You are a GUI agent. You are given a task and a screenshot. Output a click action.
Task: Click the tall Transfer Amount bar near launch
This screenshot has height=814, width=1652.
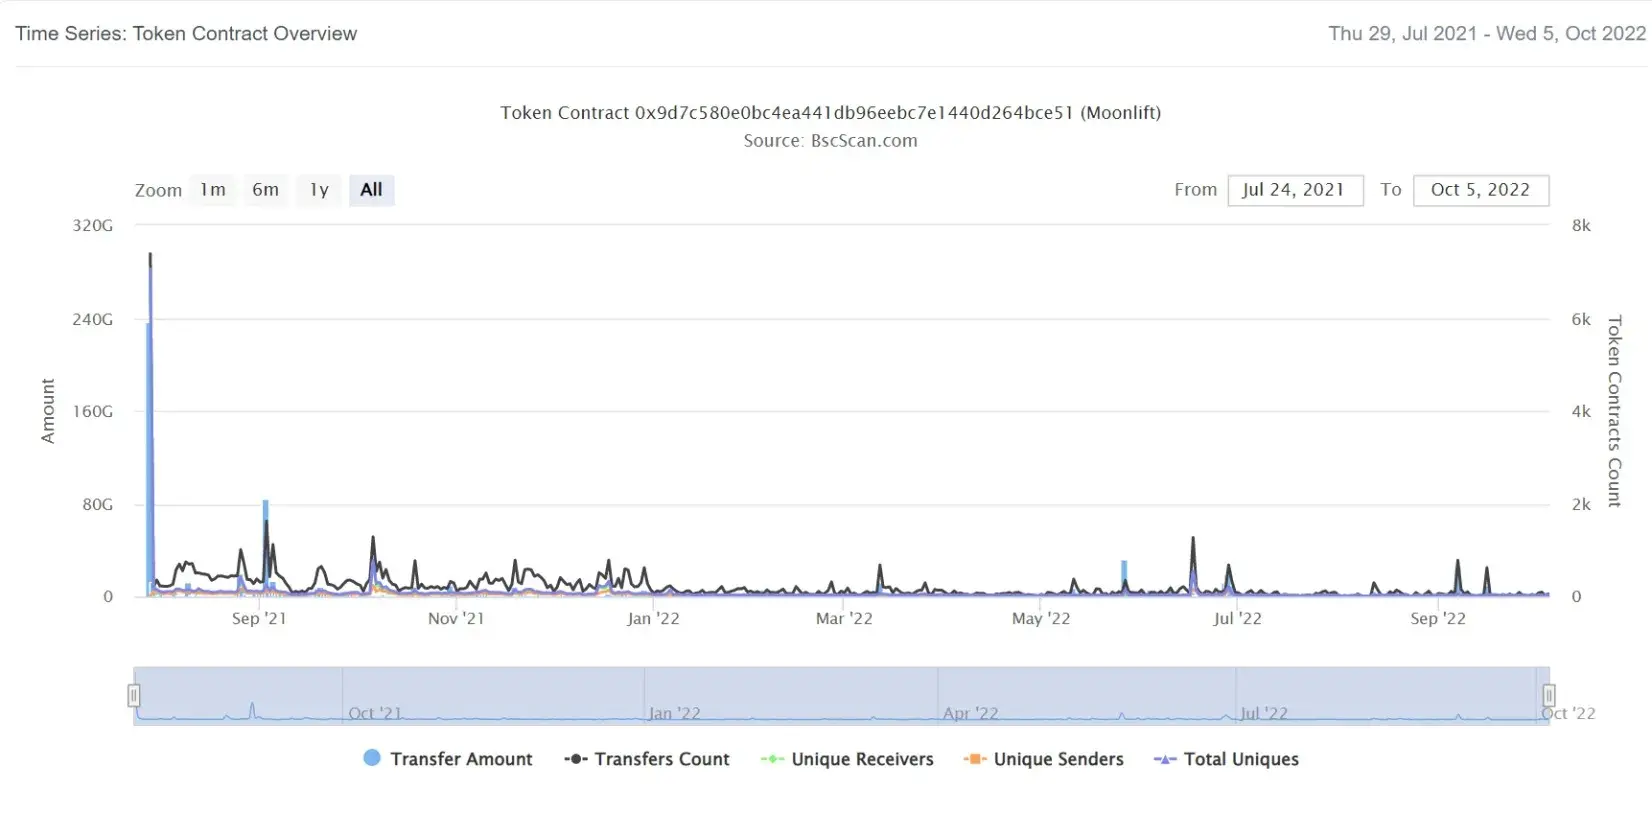point(149,460)
